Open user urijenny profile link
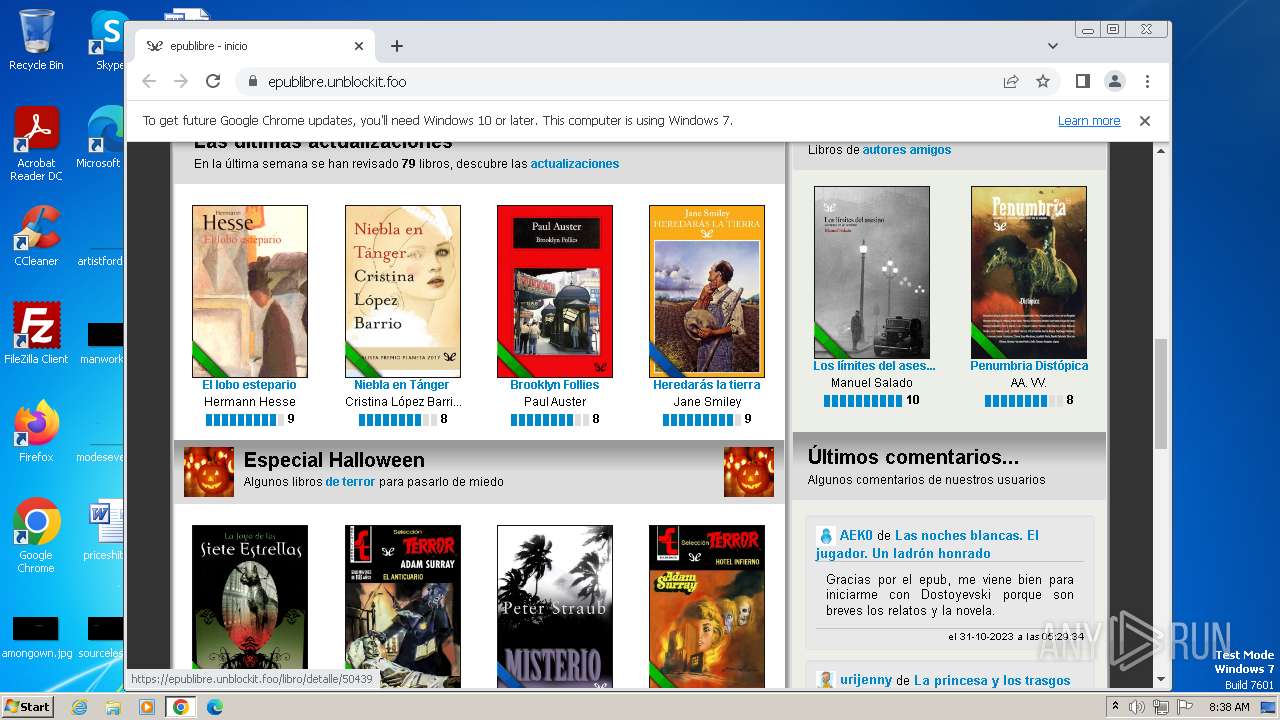This screenshot has width=1280, height=720. (866, 680)
